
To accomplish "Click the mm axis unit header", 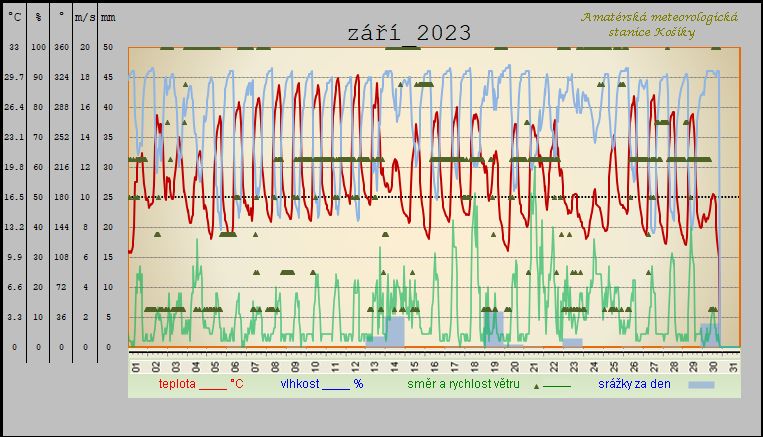I will (x=108, y=18).
